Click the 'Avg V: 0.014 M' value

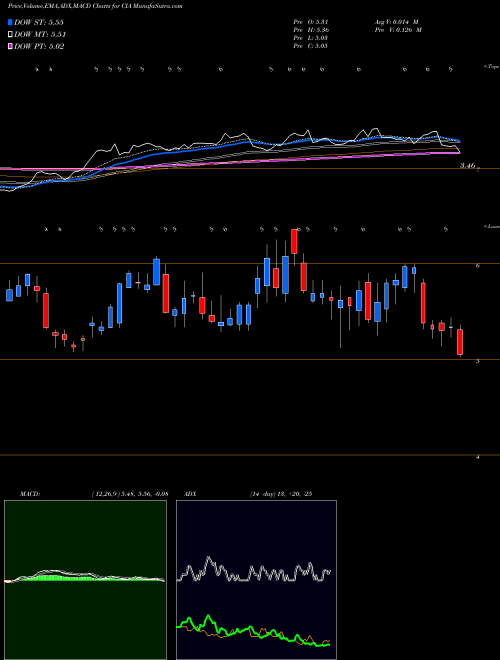(396, 22)
